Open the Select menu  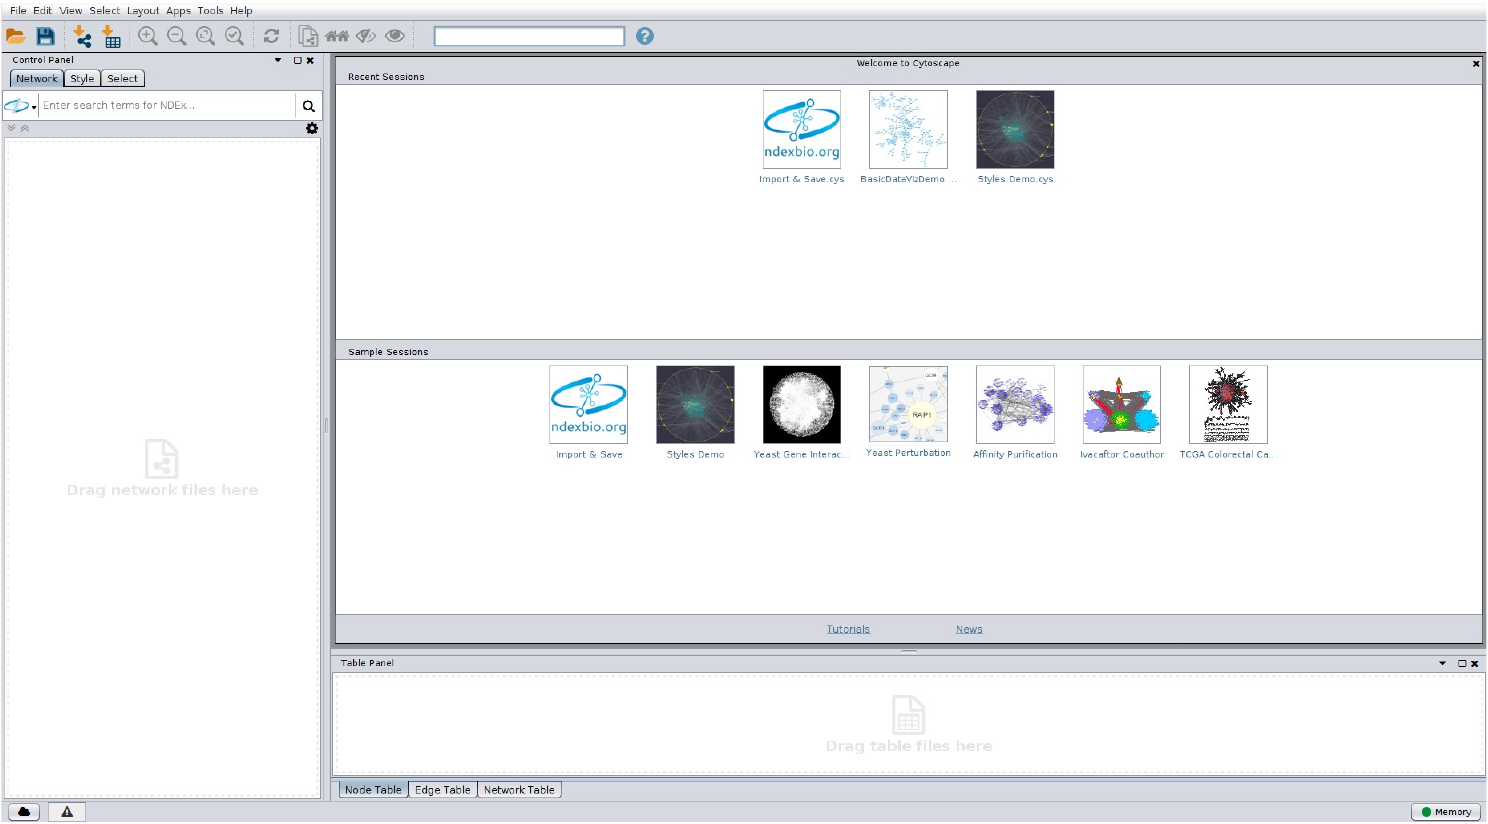click(x=104, y=10)
